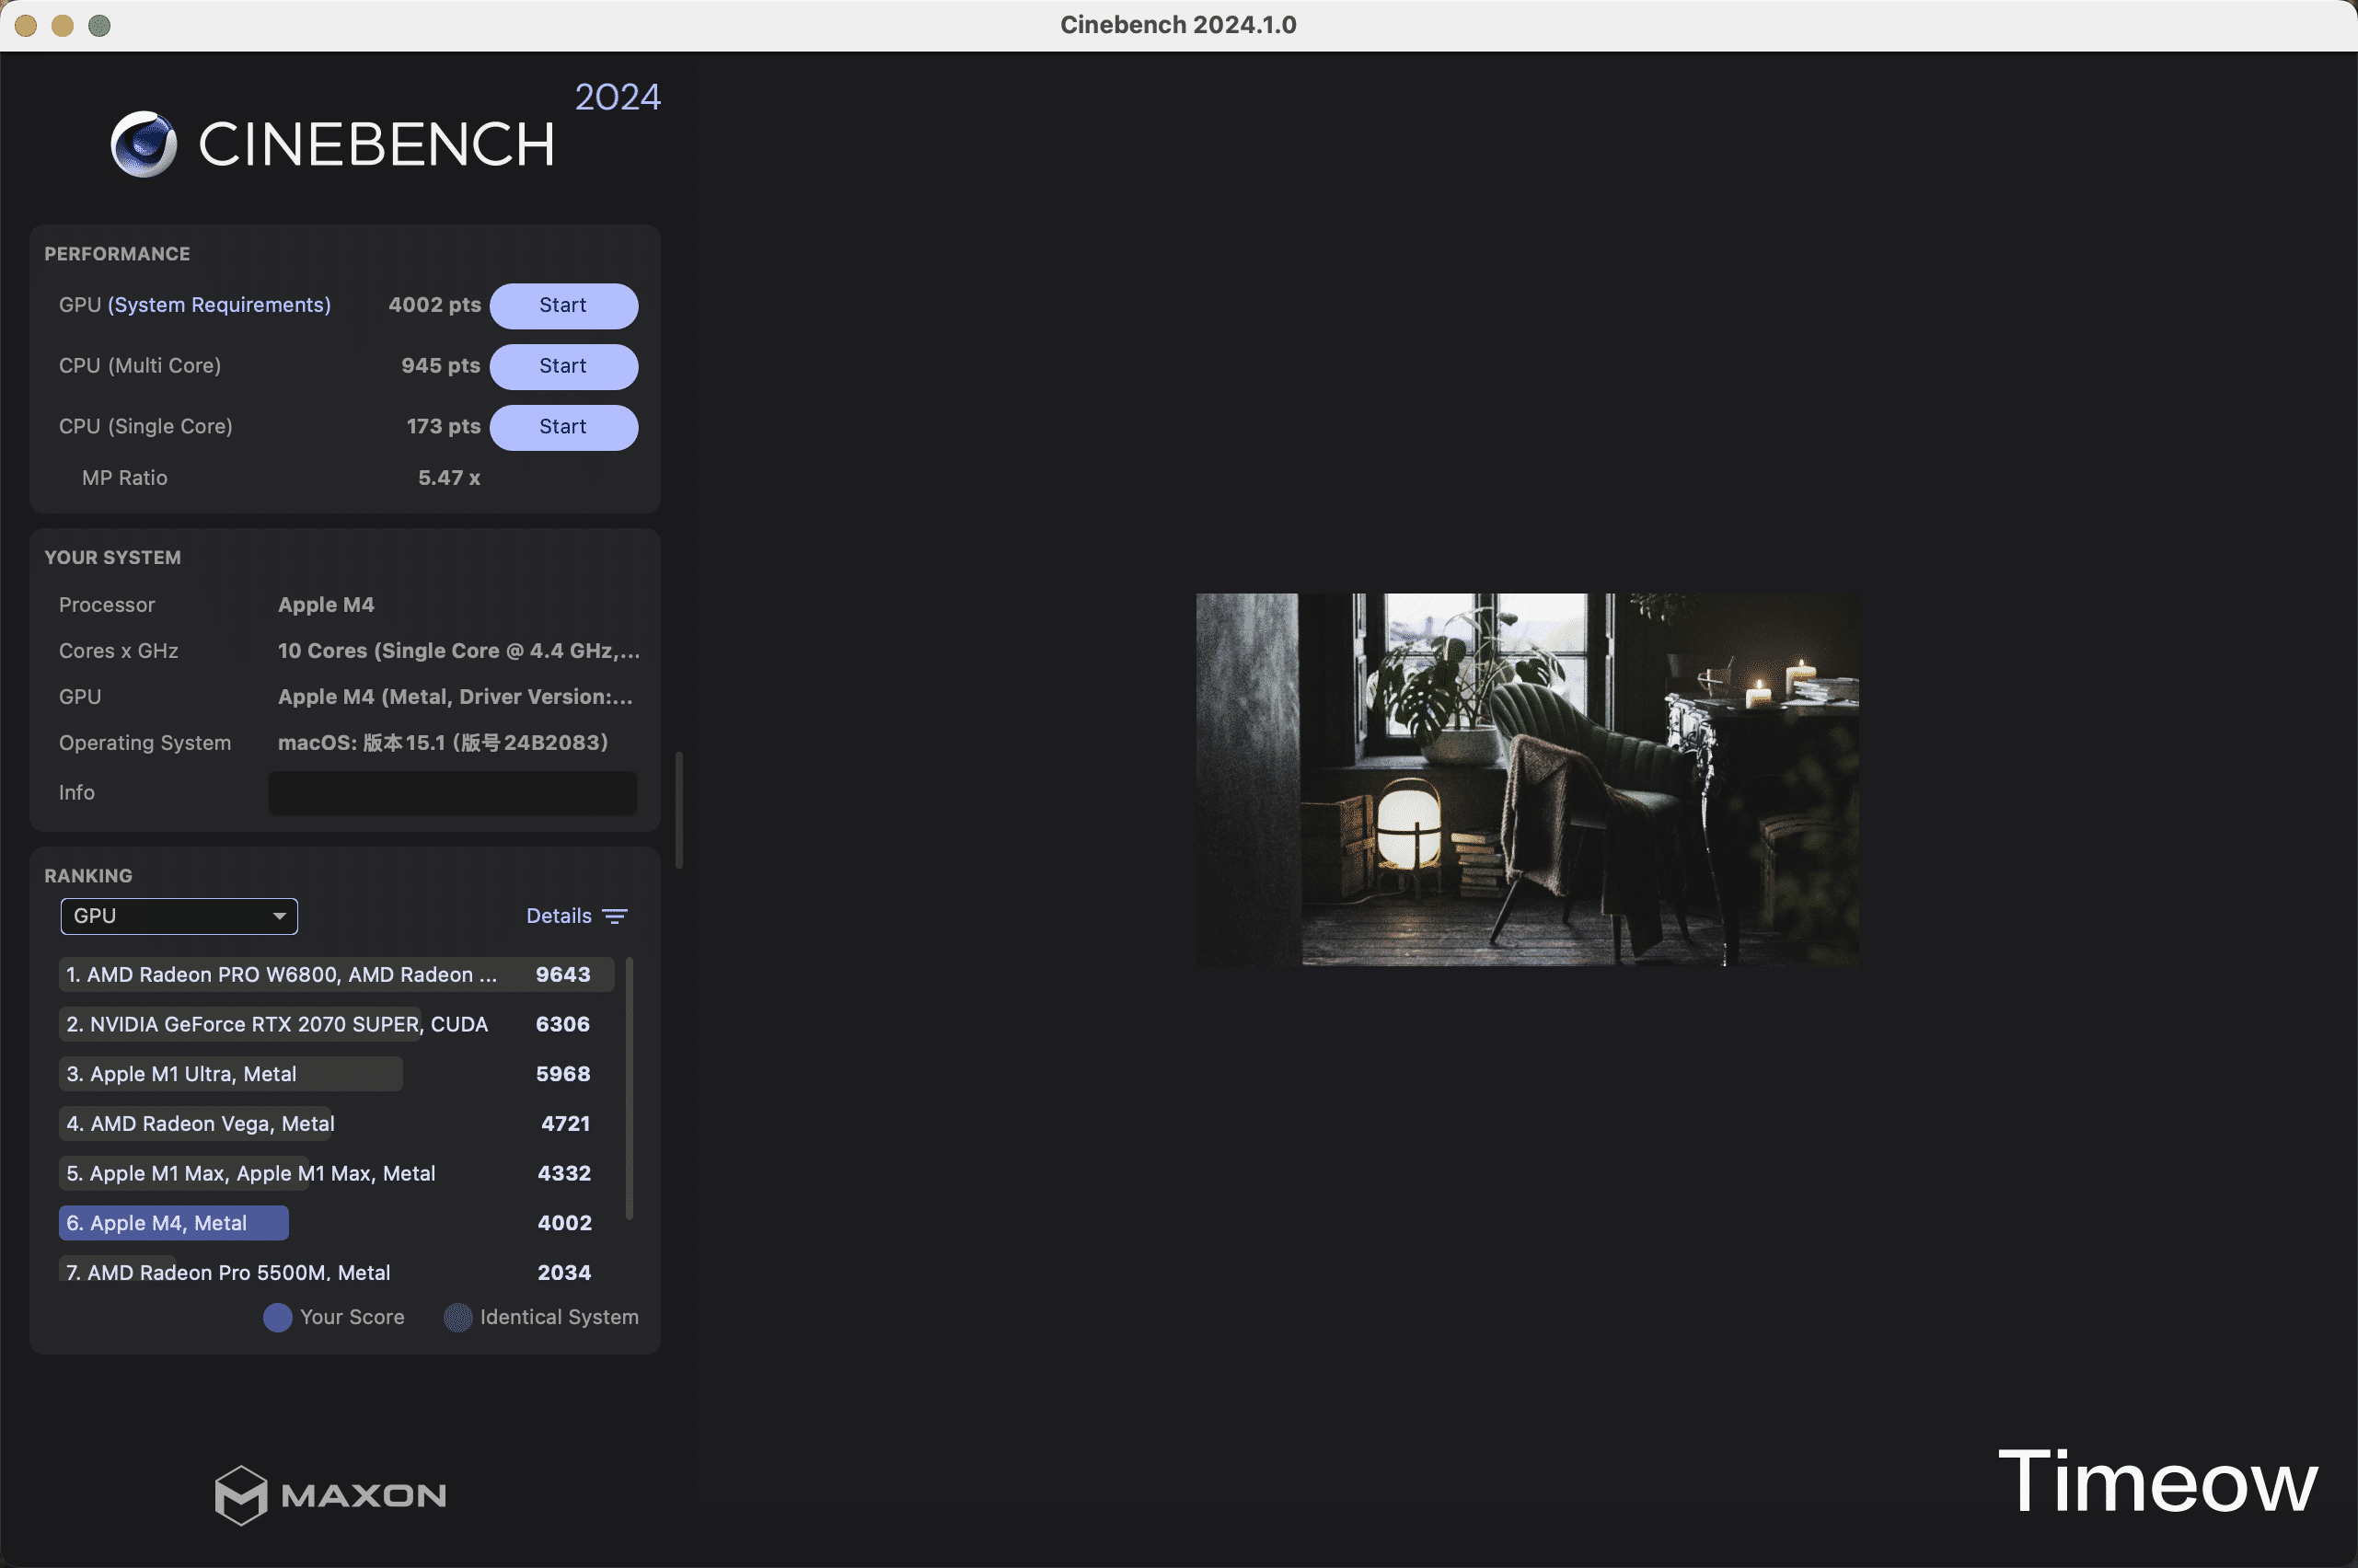
Task: Click the Your Score legend circle
Action: (x=277, y=1317)
